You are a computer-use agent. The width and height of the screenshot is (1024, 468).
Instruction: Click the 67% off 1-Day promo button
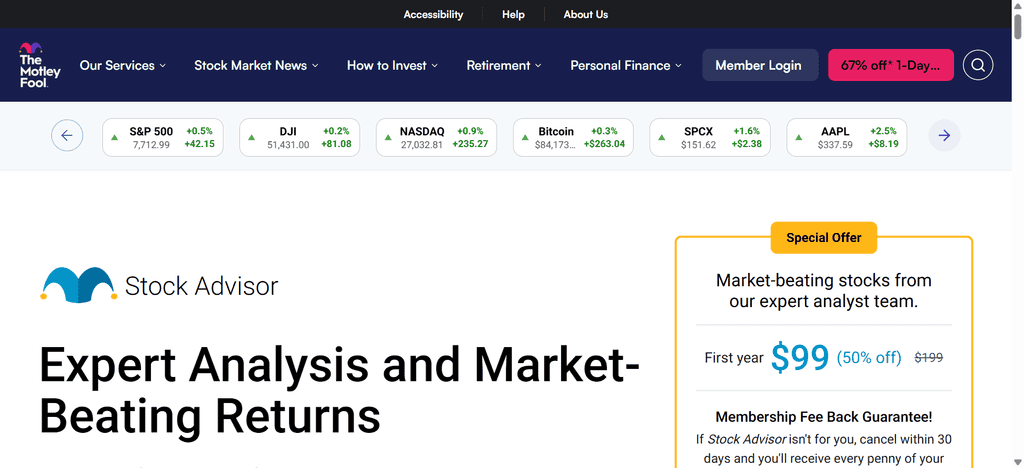(891, 65)
